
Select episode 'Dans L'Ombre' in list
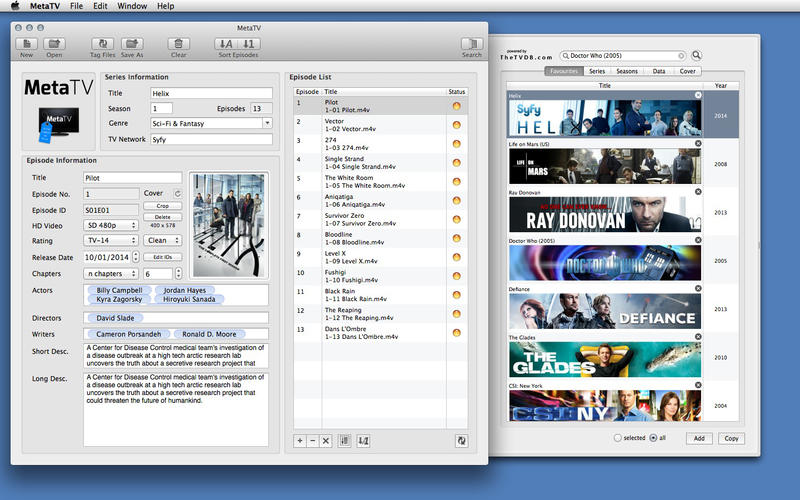(x=380, y=333)
